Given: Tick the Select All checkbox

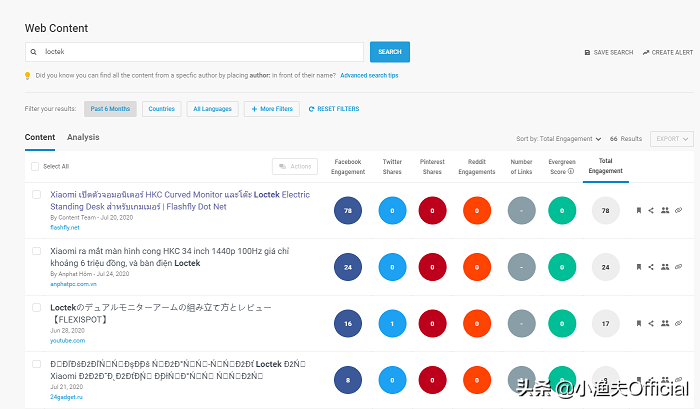Looking at the screenshot, I should click(35, 166).
